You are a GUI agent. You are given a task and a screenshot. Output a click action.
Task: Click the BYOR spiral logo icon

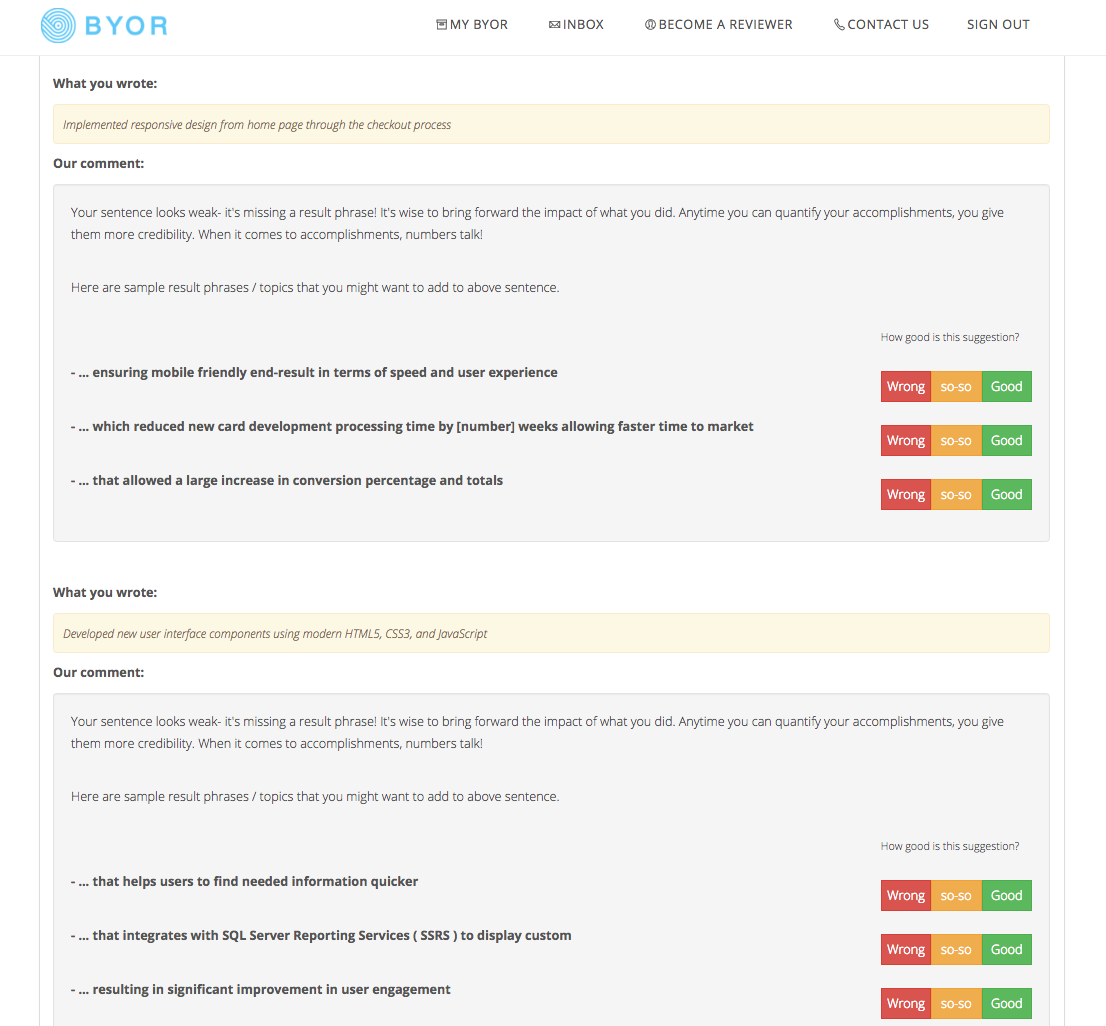point(58,25)
